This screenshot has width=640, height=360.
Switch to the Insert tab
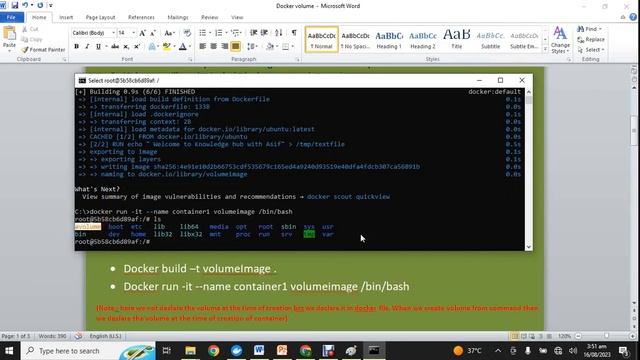tap(66, 17)
